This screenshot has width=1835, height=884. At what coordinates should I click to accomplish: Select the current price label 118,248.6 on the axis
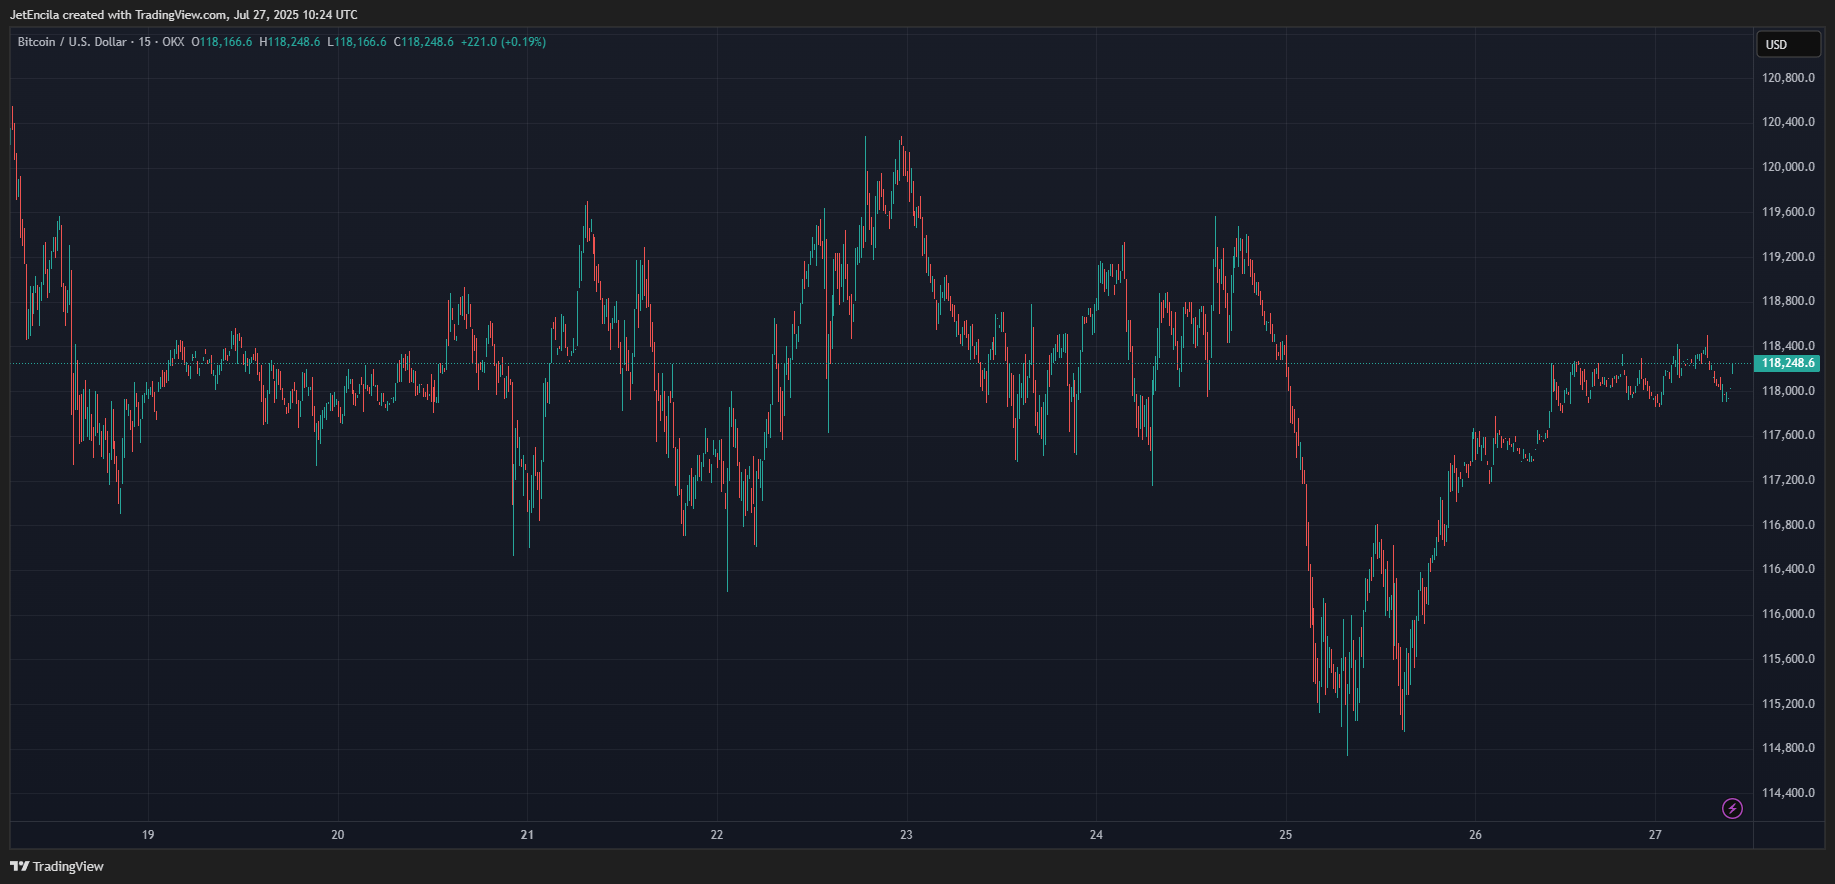coord(1787,363)
